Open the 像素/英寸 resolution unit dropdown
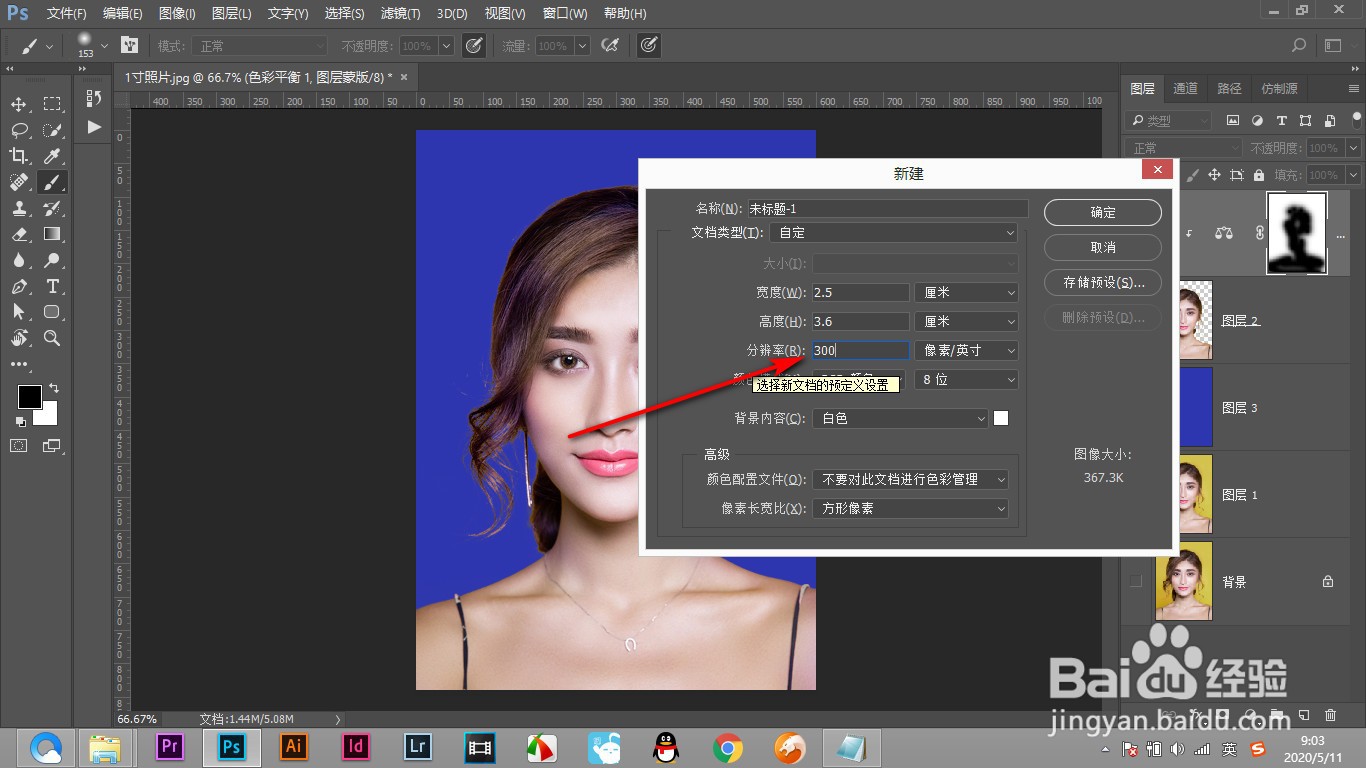Viewport: 1366px width, 768px height. 966,351
